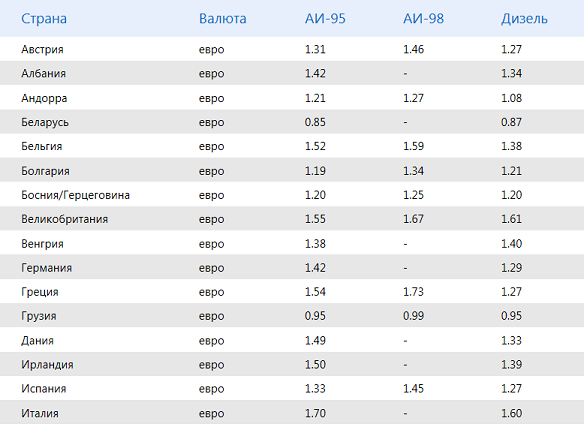This screenshot has width=584, height=430.
Task: Click the Страна column header
Action: [x=44, y=19]
